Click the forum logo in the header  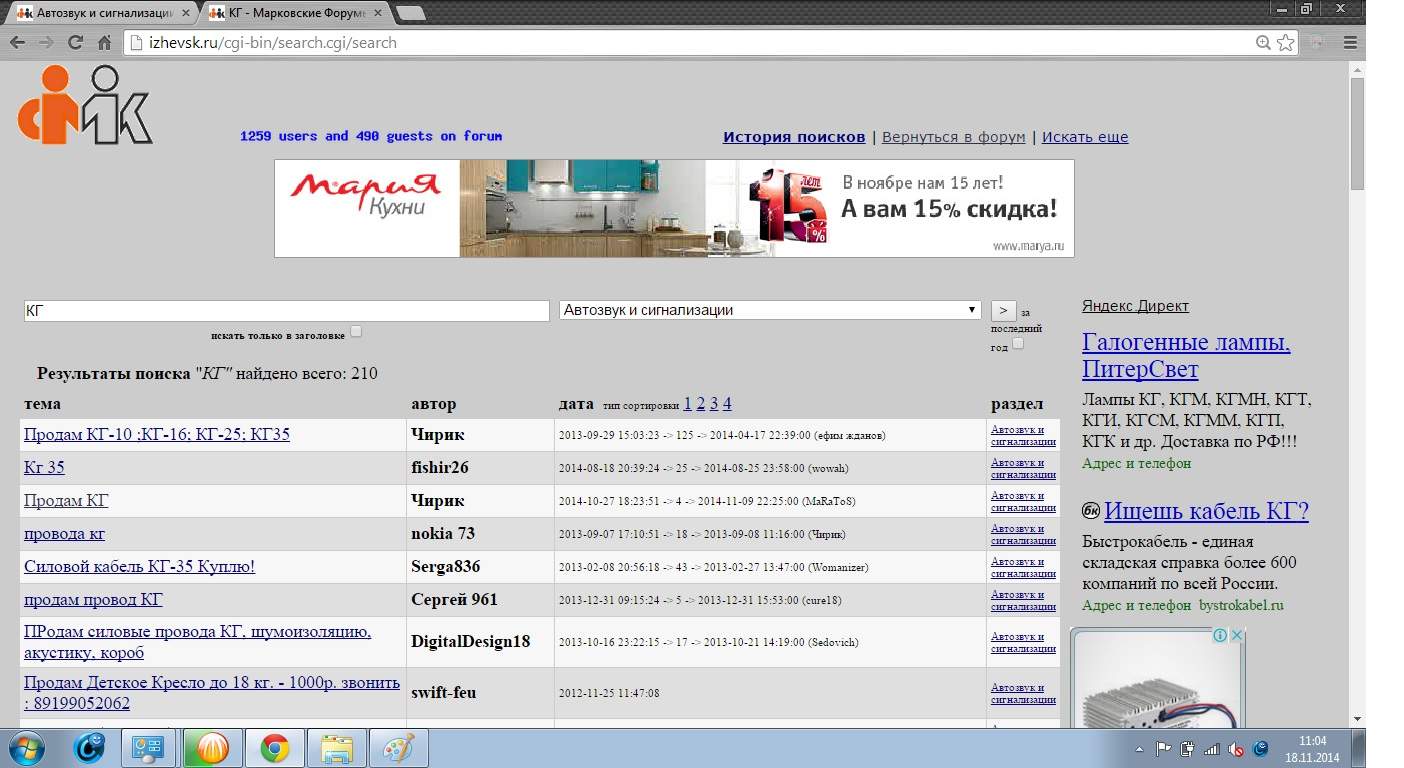click(85, 105)
